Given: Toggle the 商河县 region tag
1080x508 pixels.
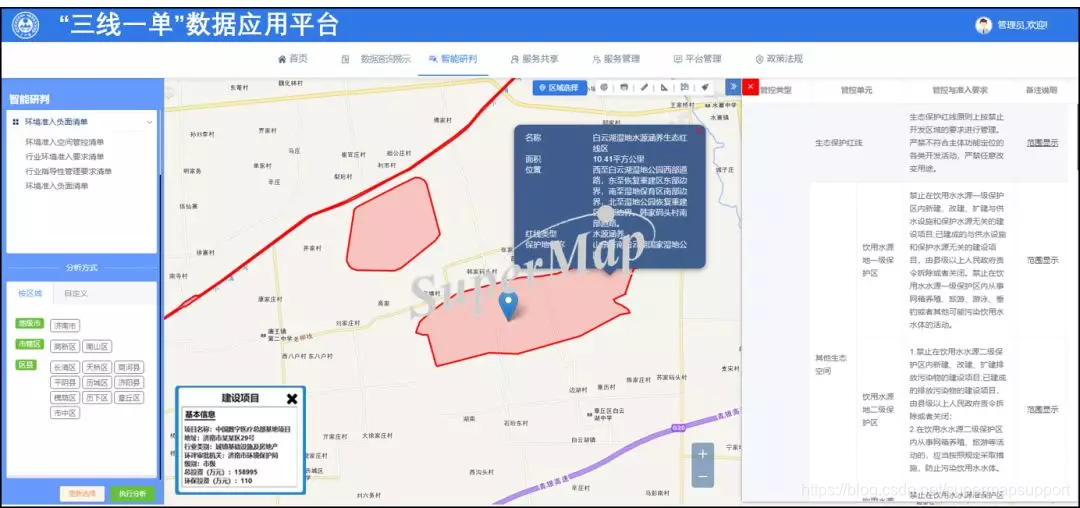Looking at the screenshot, I should [129, 368].
